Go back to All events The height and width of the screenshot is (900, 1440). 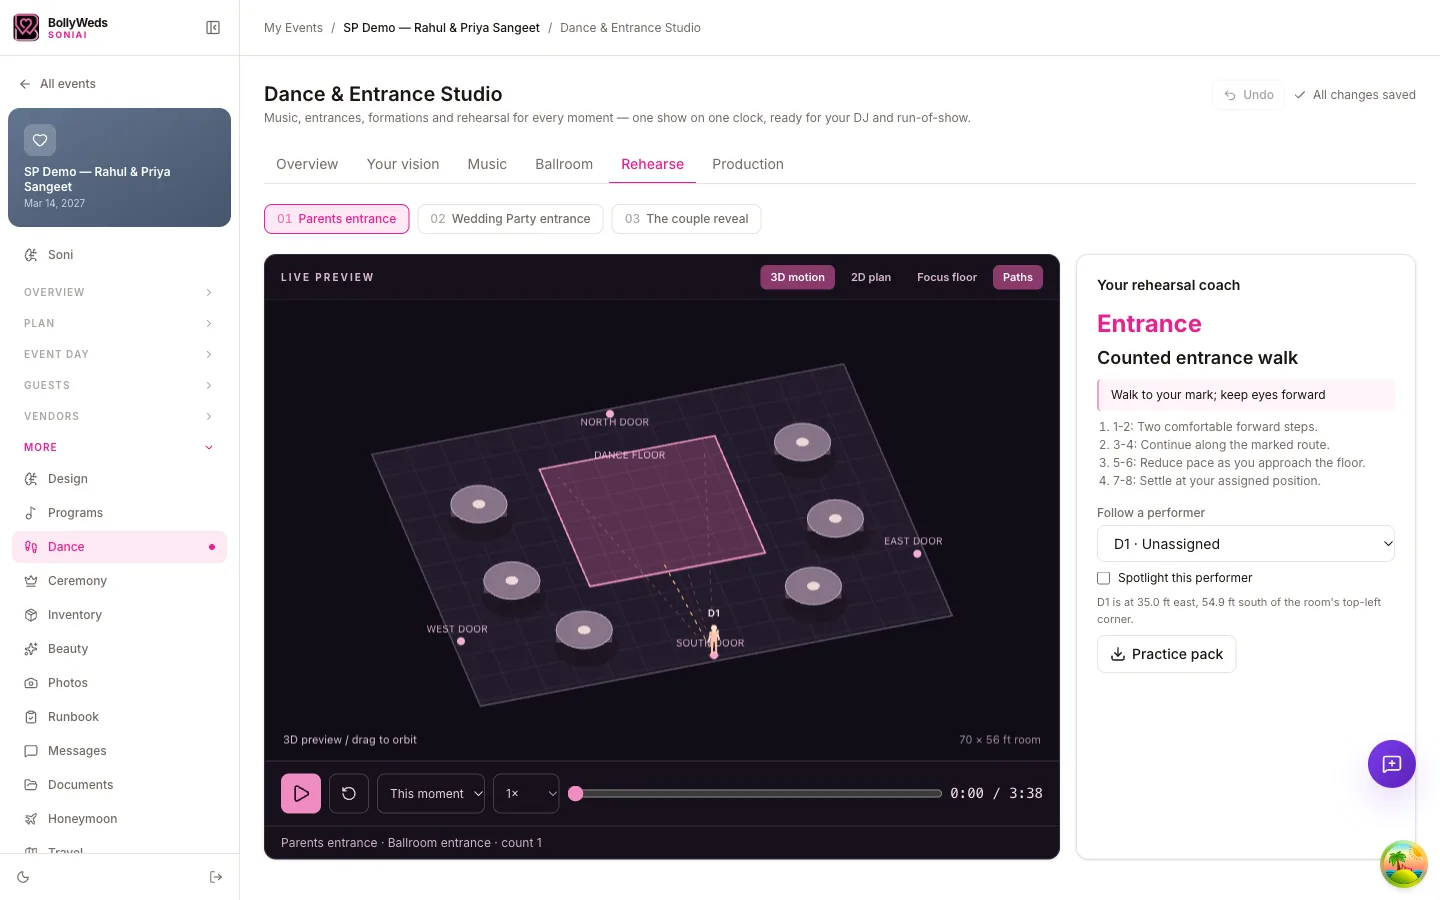58,84
